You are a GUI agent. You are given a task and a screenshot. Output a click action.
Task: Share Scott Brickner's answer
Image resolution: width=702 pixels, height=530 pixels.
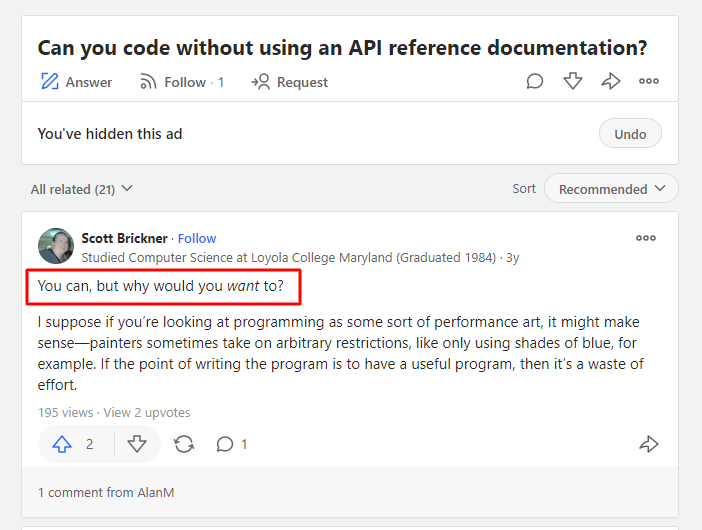(649, 444)
